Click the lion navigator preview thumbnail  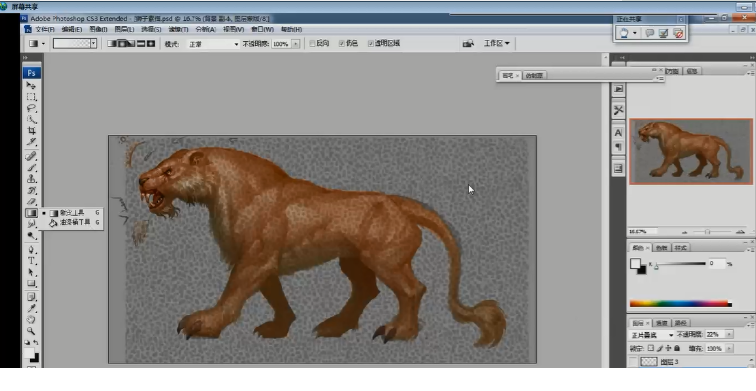691,151
